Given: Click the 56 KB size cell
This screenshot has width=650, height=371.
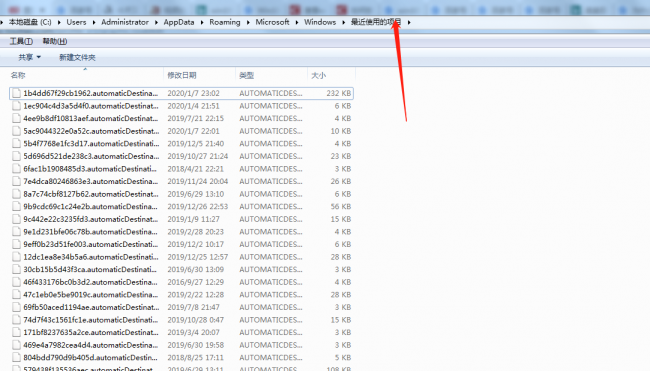Looking at the screenshot, I should pos(341,206).
